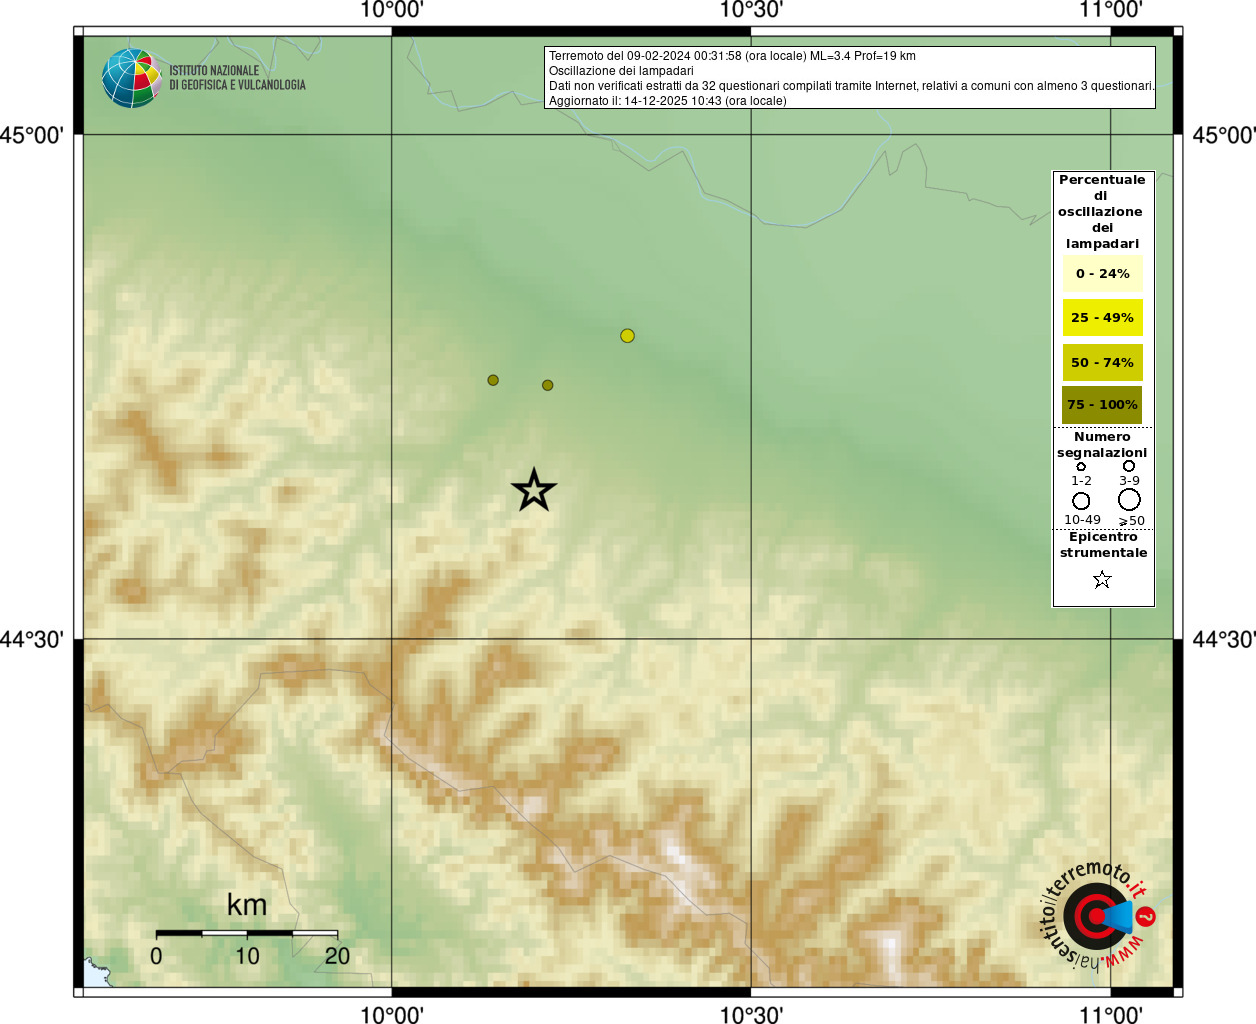The width and height of the screenshot is (1256, 1024).
Task: Click the top 11°00' longitude label
Action: pos(1111,10)
